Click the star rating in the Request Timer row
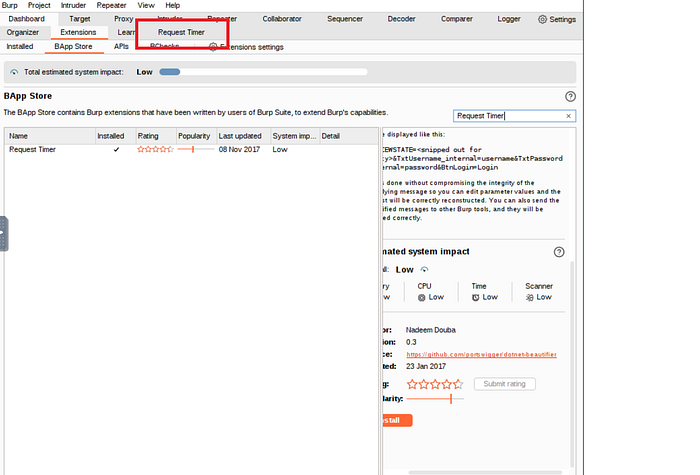This screenshot has height=475, width=700. point(155,150)
